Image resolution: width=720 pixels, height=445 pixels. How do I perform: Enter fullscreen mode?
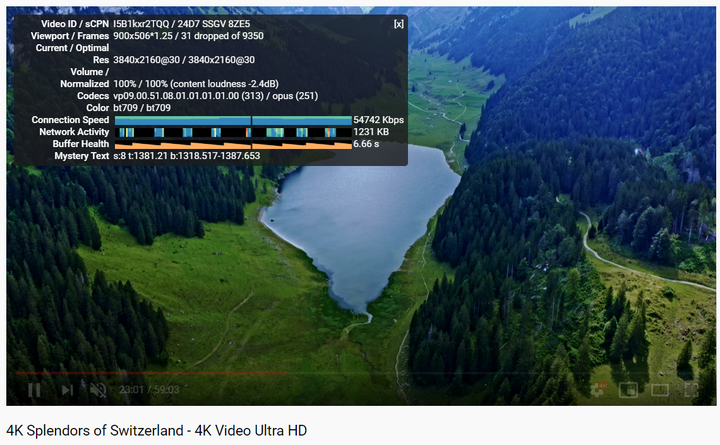tap(691, 390)
